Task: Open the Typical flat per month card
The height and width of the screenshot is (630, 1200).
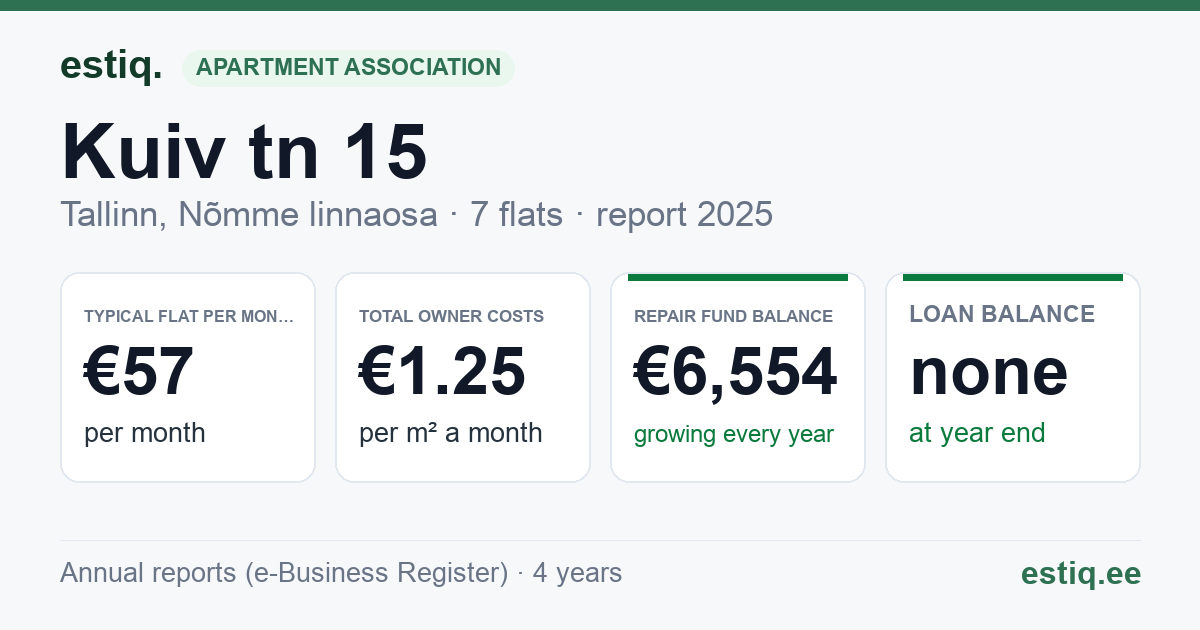Action: point(188,377)
